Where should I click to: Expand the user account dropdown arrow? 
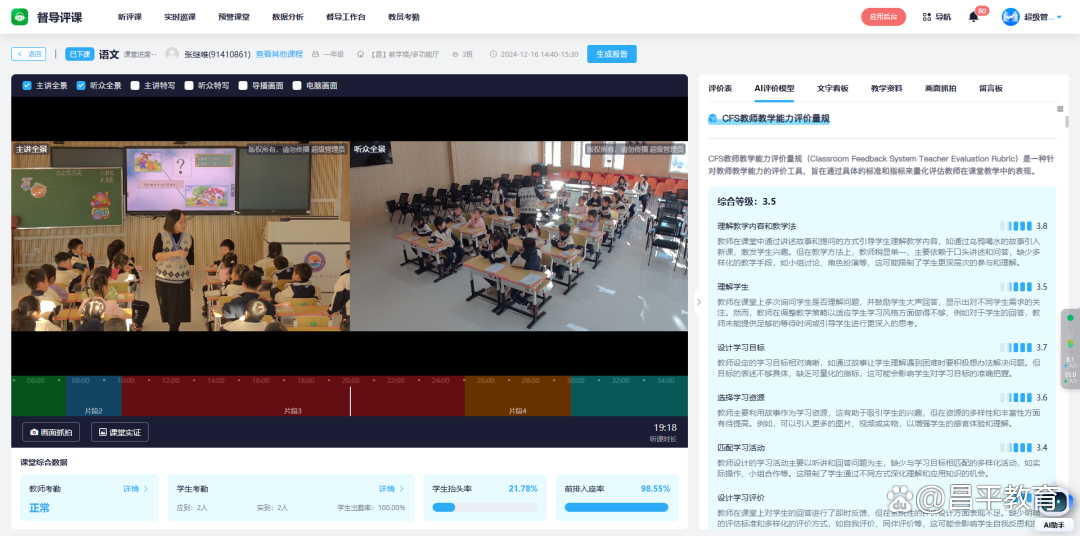[x=1059, y=17]
